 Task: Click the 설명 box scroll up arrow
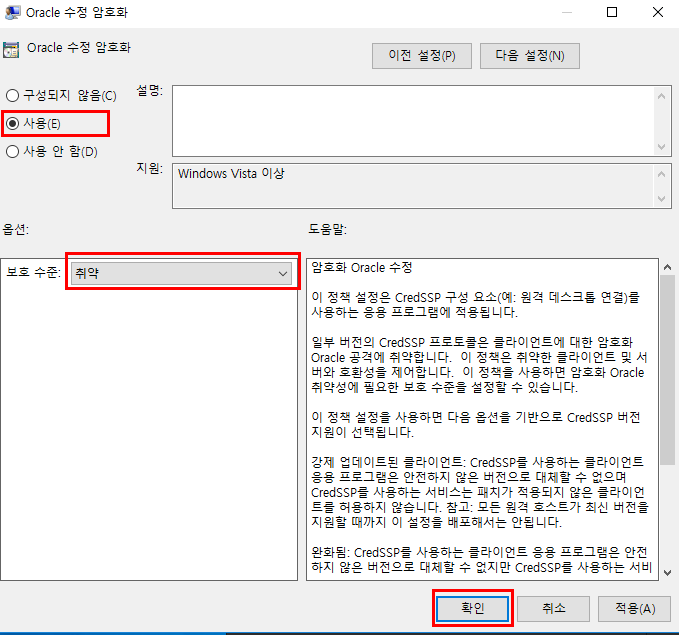(661, 96)
